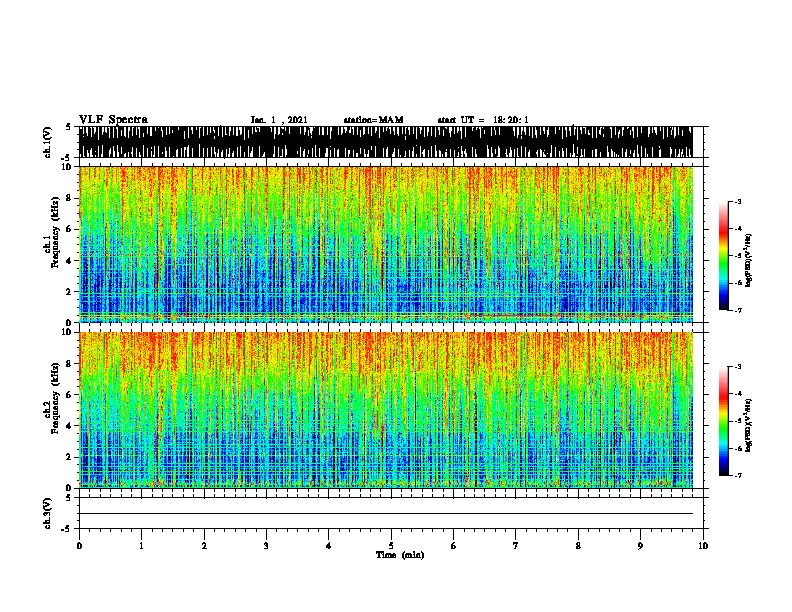Click the "station=MAM" header label
Viewport: 792px width, 612px height.
tap(373, 120)
